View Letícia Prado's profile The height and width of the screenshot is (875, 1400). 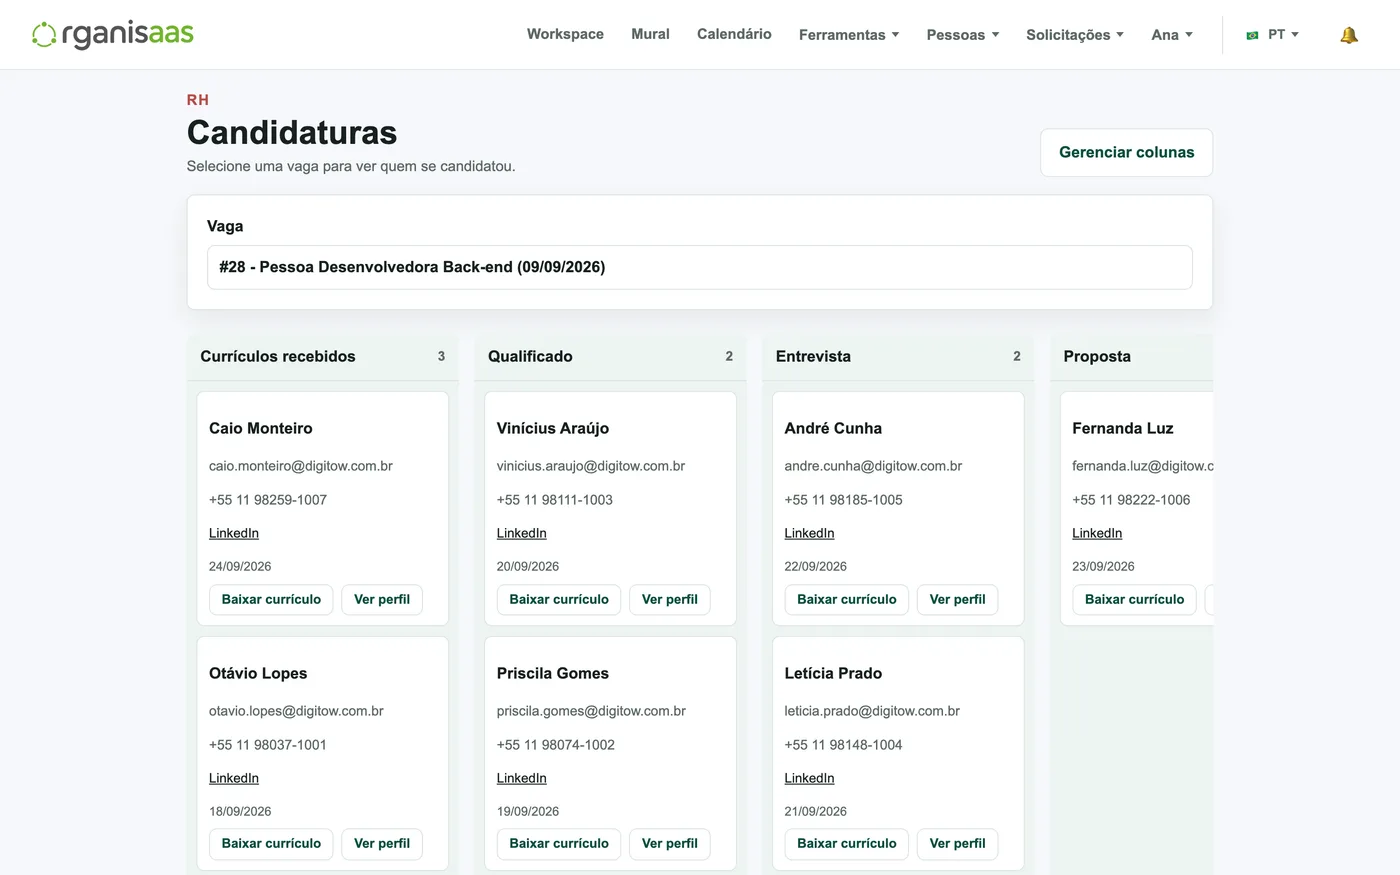coord(958,843)
